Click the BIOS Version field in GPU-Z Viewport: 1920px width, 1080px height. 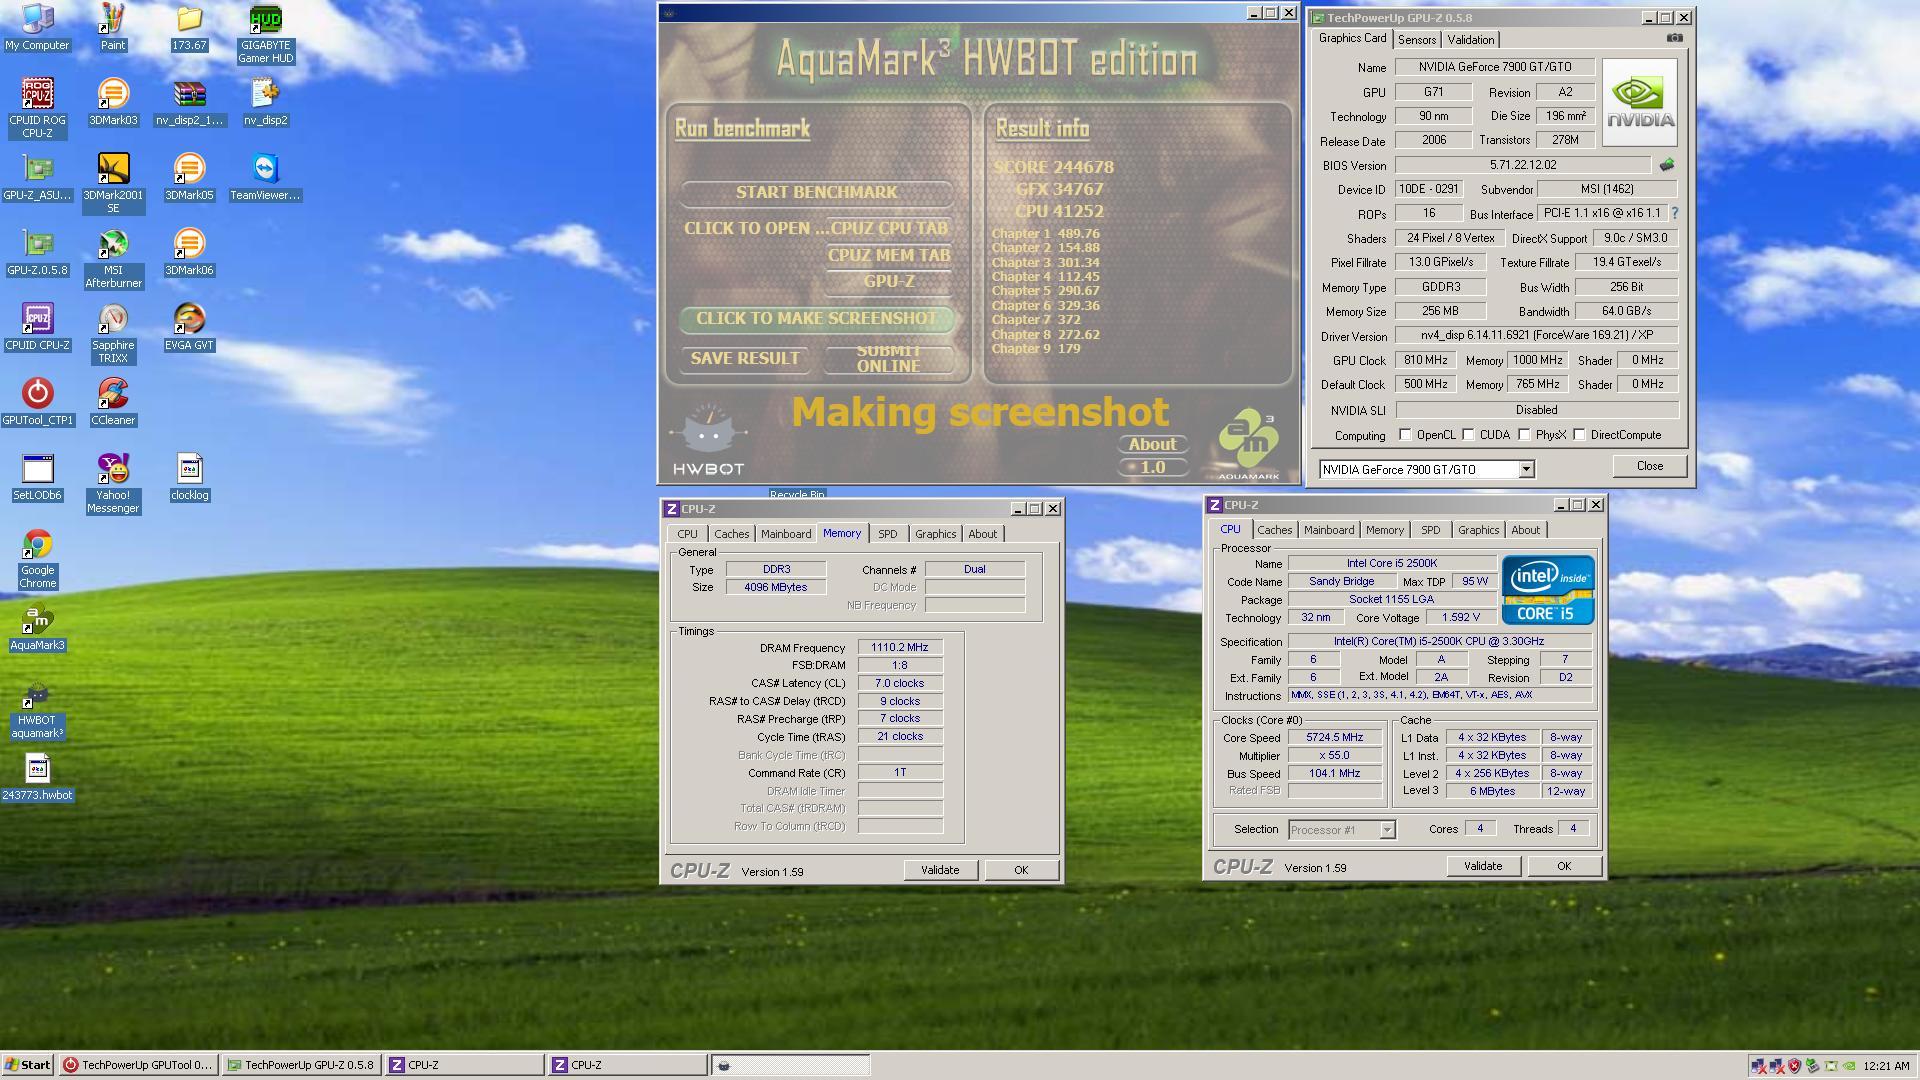tap(1523, 165)
